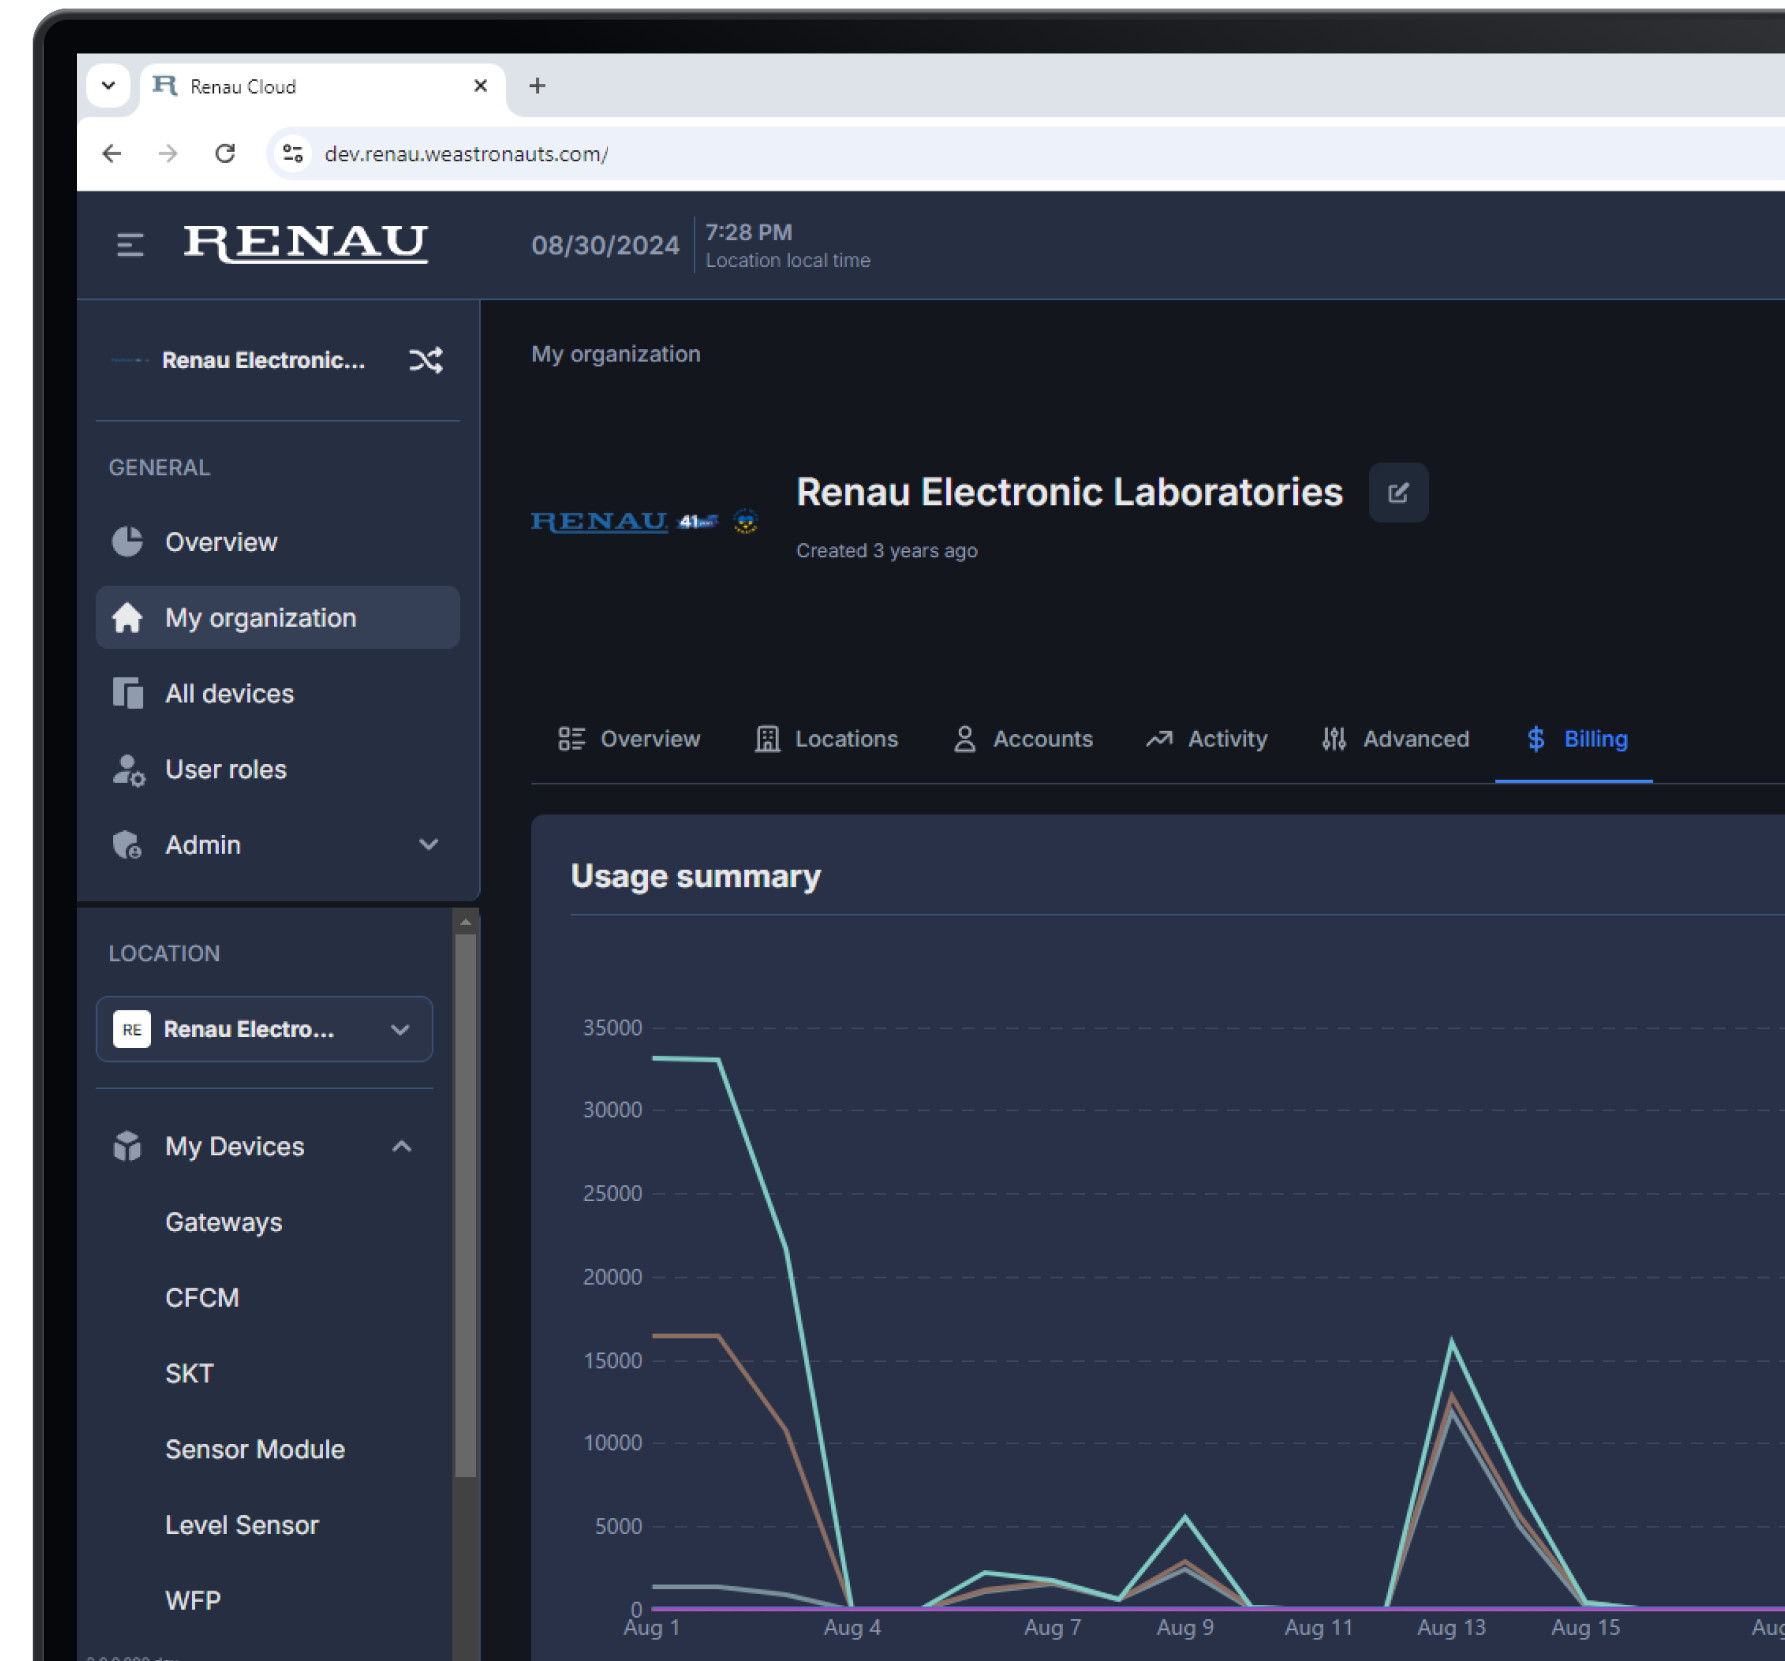Click the User roles icon in sidebar

coord(128,770)
